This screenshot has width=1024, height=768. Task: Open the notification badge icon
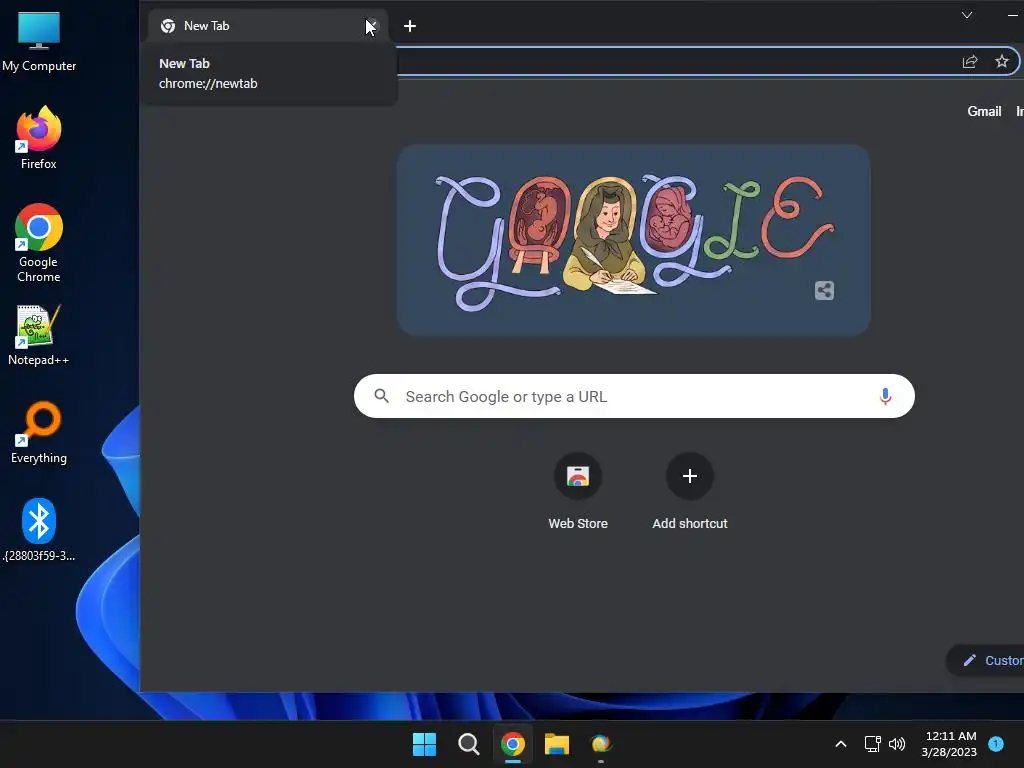(996, 743)
